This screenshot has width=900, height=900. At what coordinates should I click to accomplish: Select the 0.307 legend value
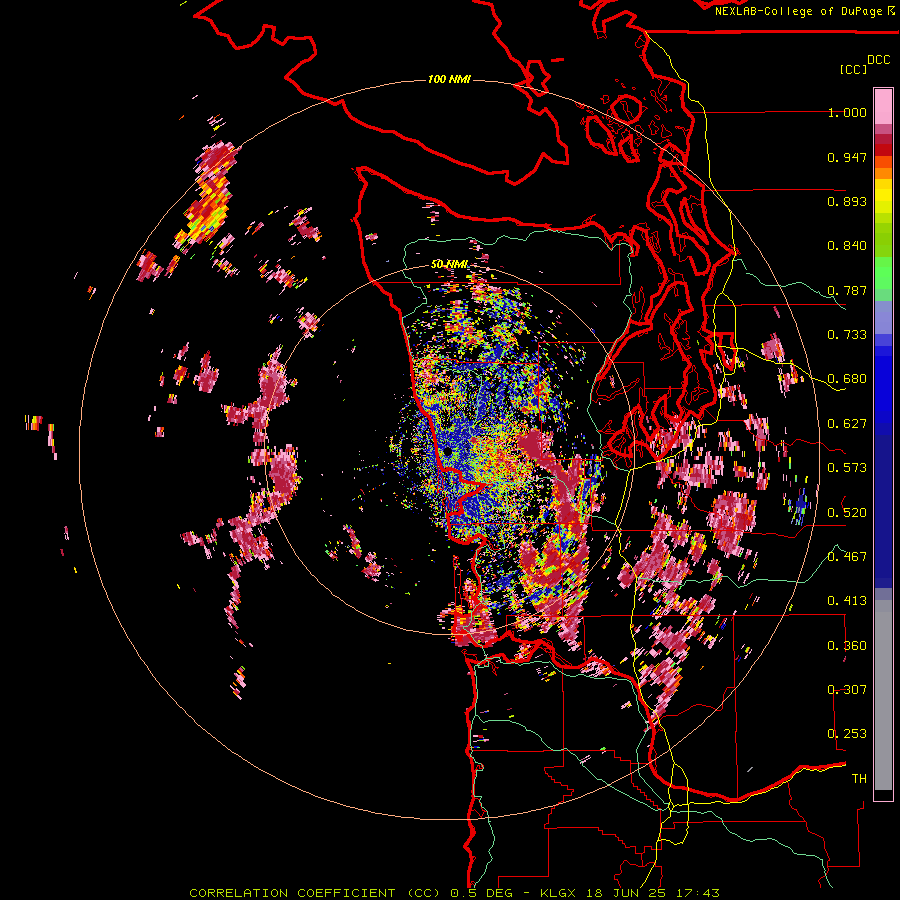[x=847, y=689]
